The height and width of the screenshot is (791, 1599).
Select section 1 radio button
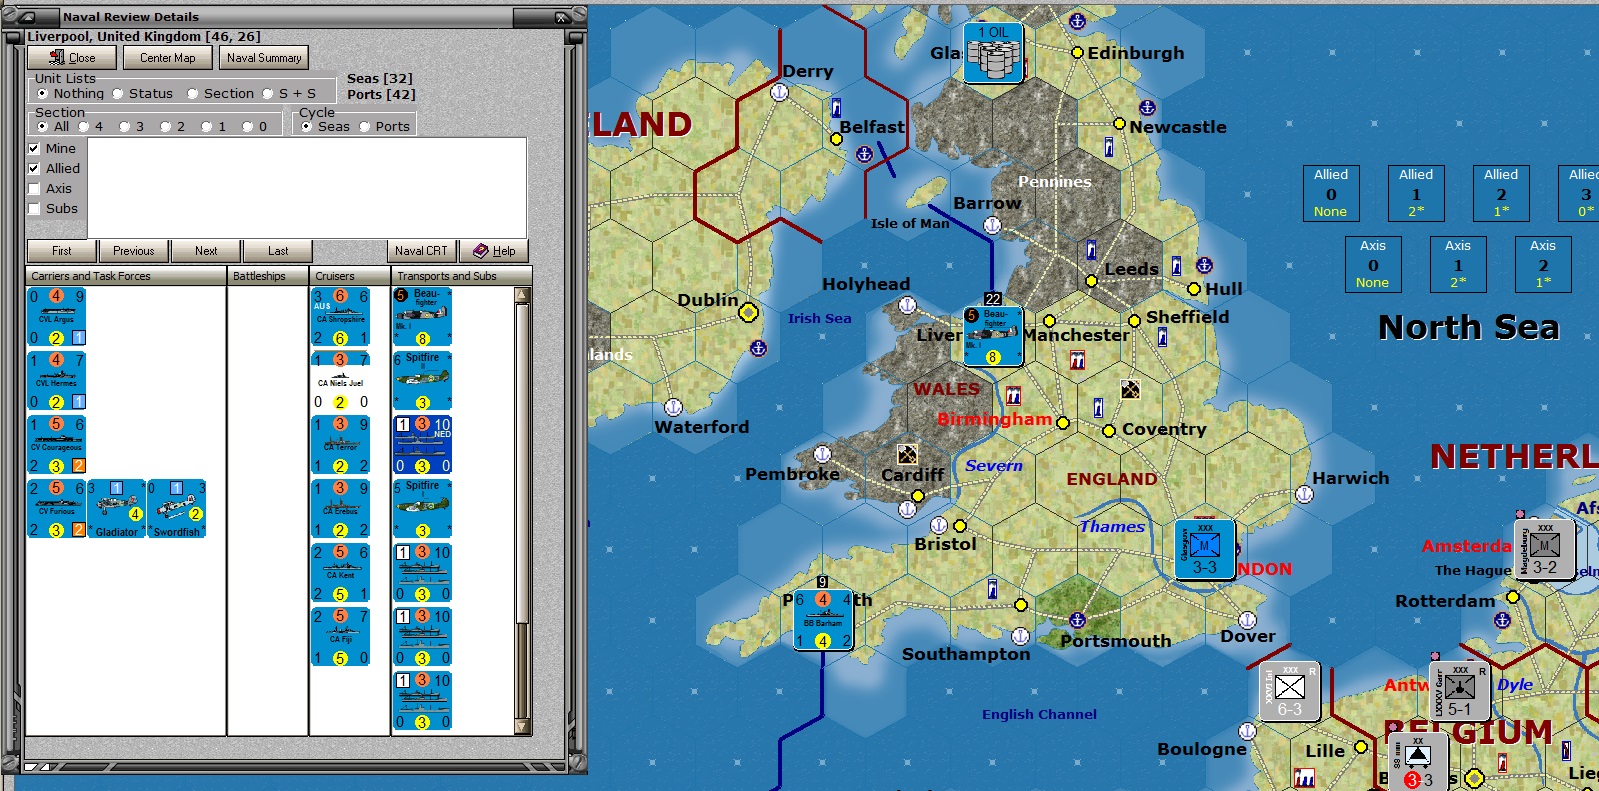click(x=214, y=127)
